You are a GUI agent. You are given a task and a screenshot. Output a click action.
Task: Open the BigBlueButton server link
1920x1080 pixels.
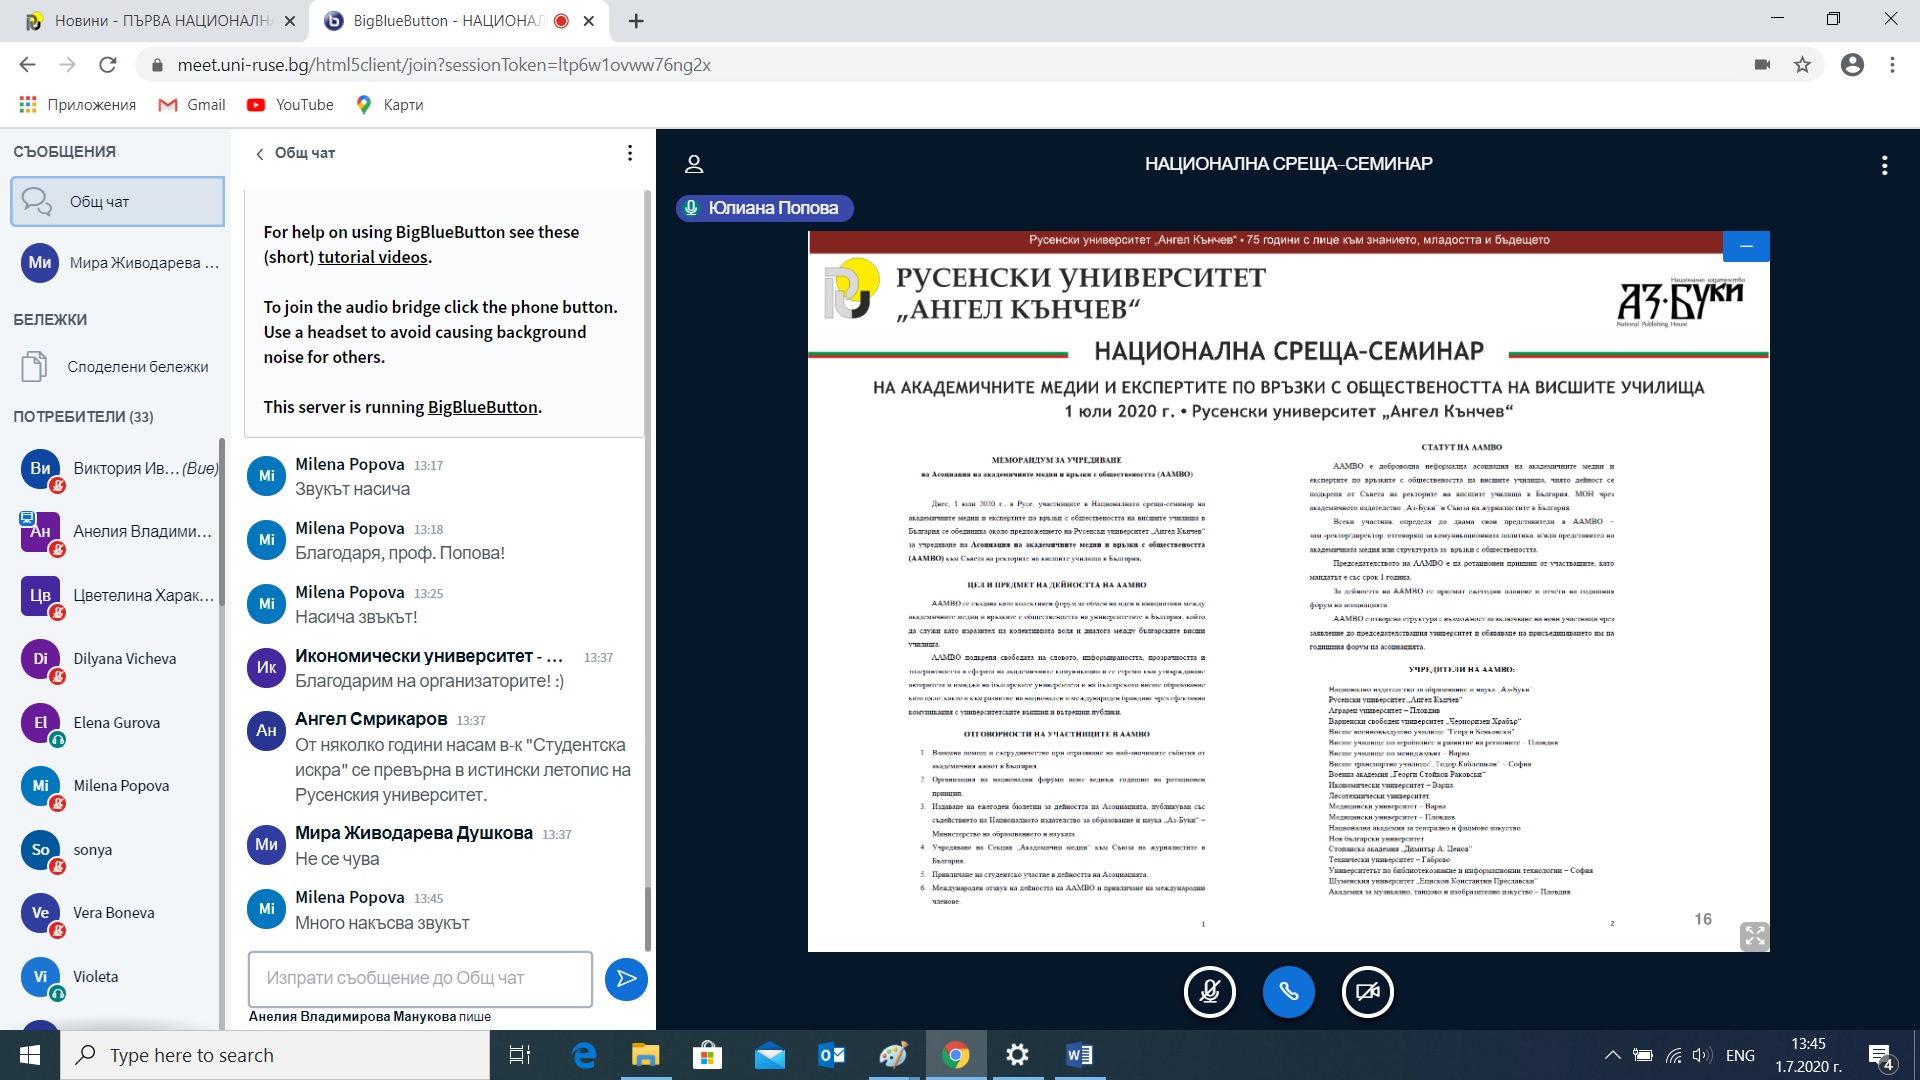482,407
